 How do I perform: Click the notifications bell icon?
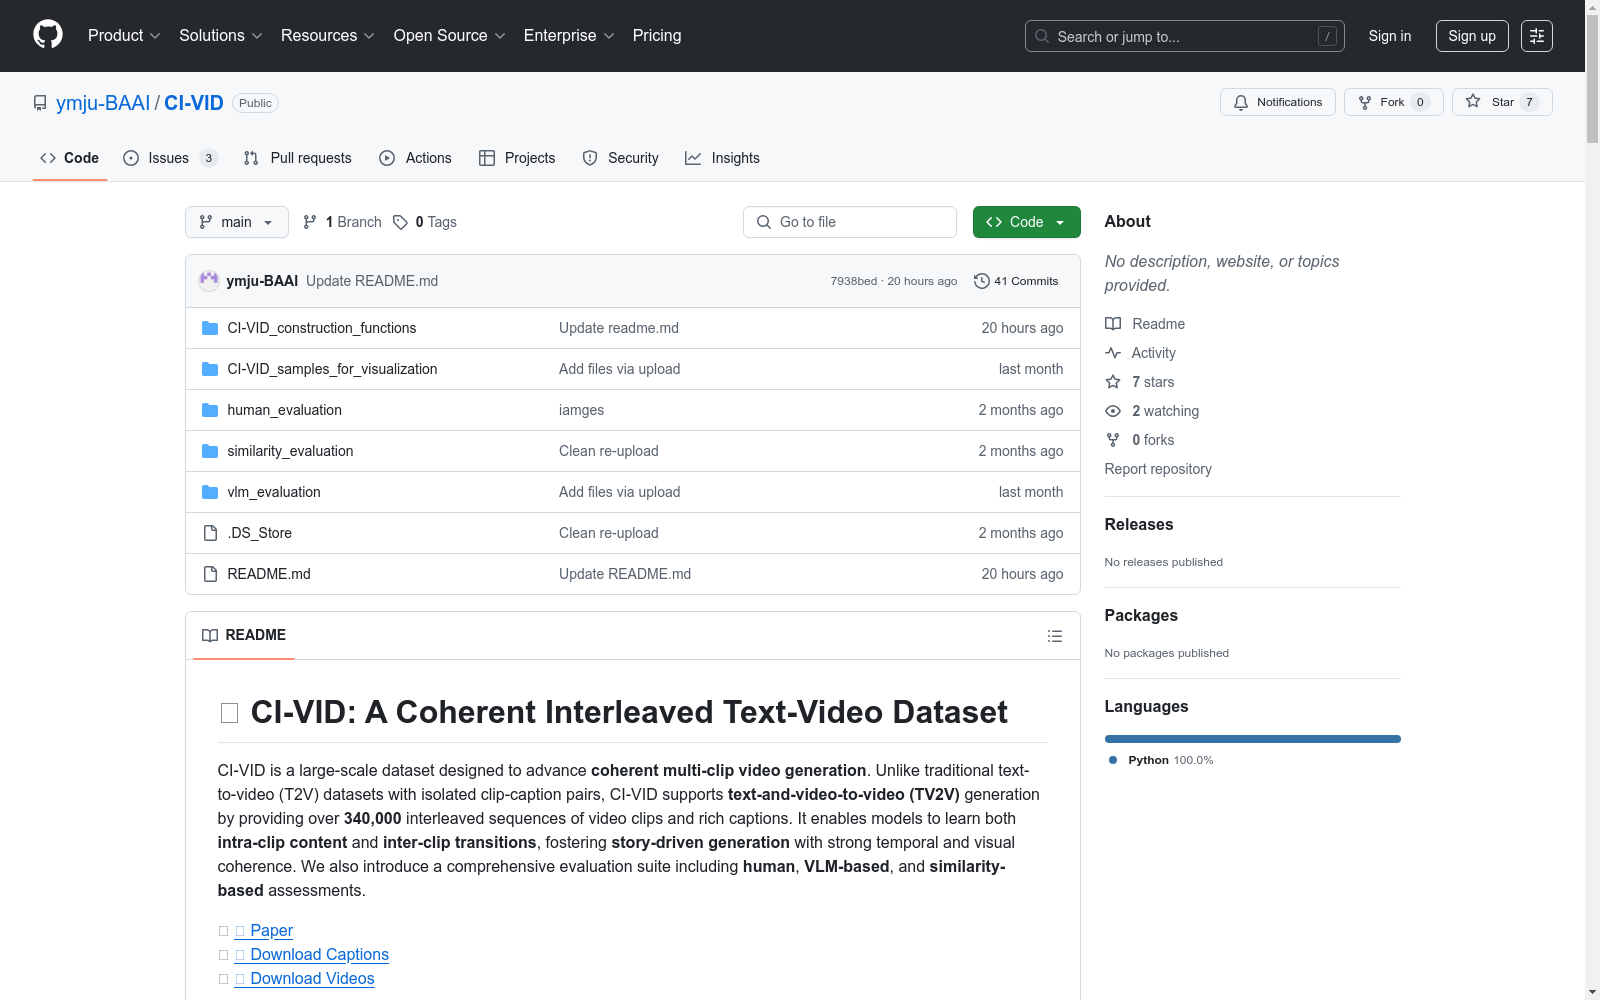(1241, 102)
